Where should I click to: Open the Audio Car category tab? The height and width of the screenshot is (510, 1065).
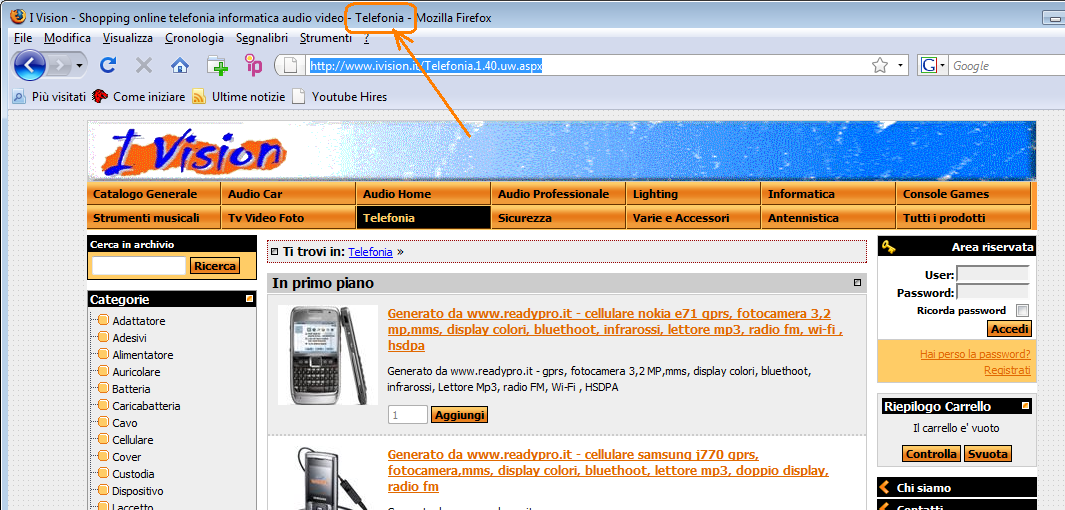(289, 194)
